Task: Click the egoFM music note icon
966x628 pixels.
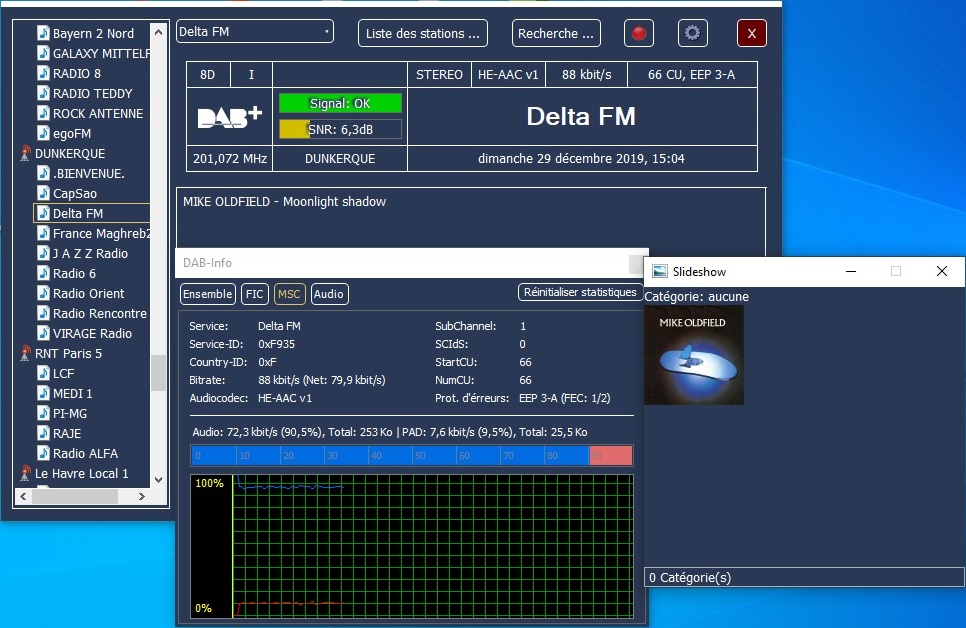Action: coord(43,133)
